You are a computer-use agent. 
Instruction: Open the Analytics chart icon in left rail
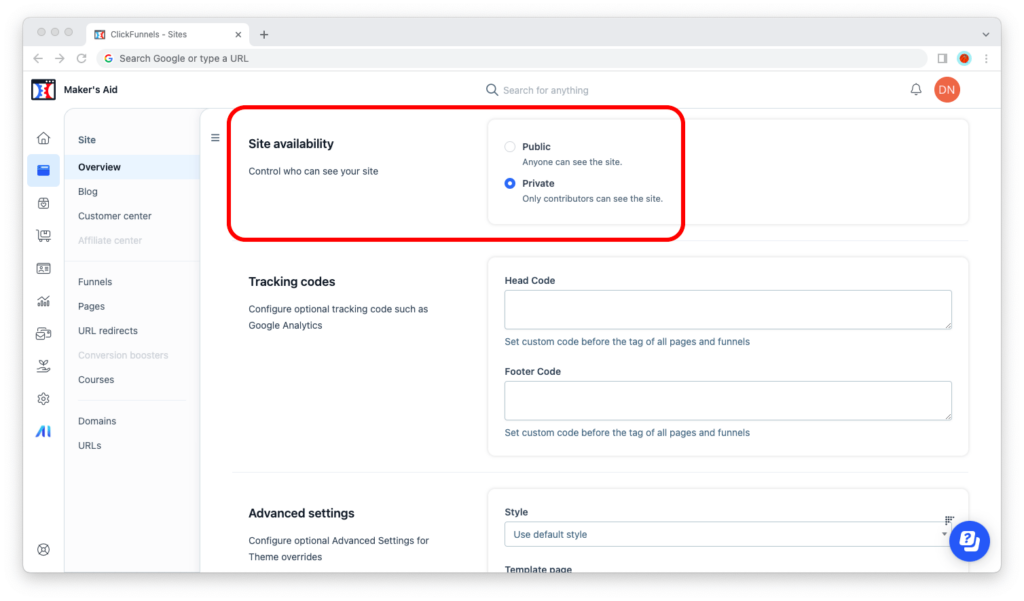point(43,301)
